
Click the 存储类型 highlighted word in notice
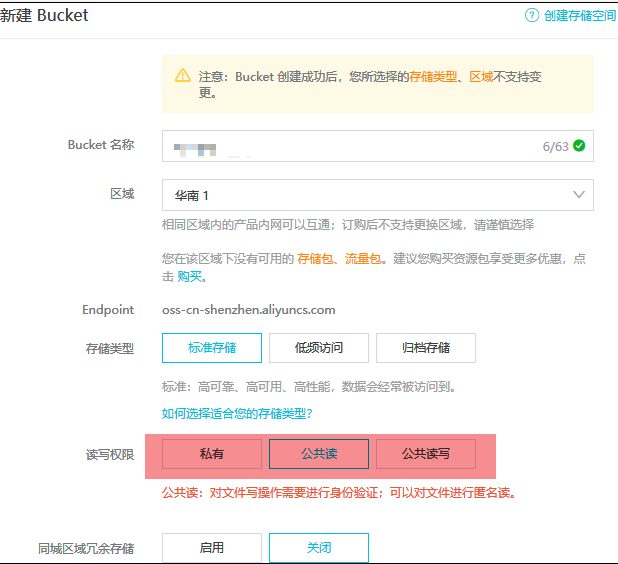(433, 76)
